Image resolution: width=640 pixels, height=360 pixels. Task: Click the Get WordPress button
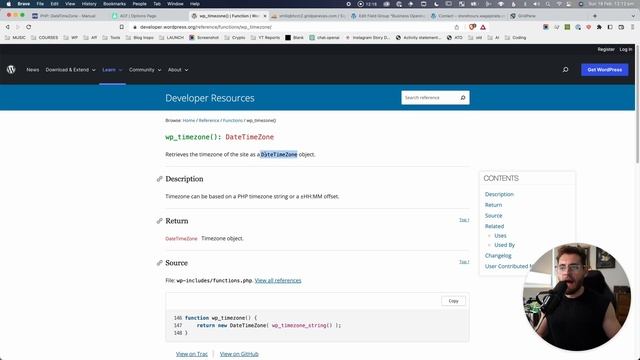604,70
